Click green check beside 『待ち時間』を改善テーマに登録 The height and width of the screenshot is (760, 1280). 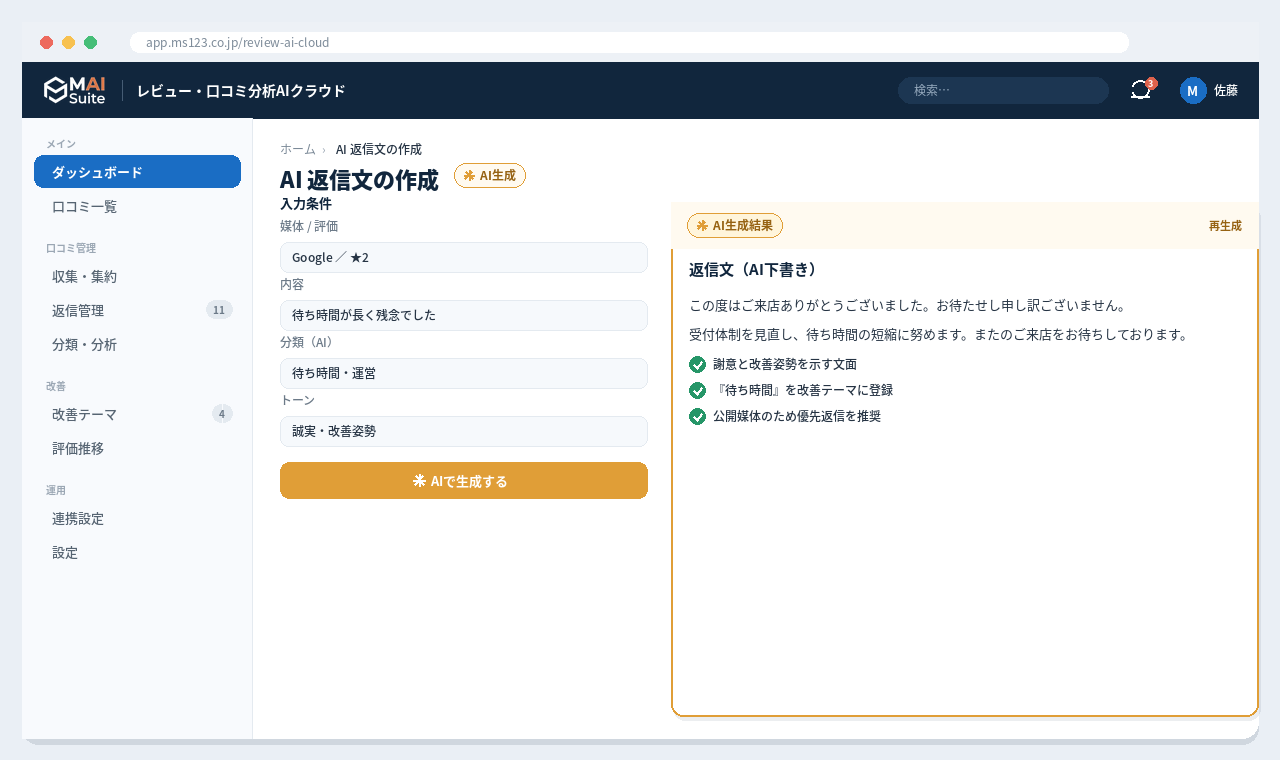(x=698, y=390)
